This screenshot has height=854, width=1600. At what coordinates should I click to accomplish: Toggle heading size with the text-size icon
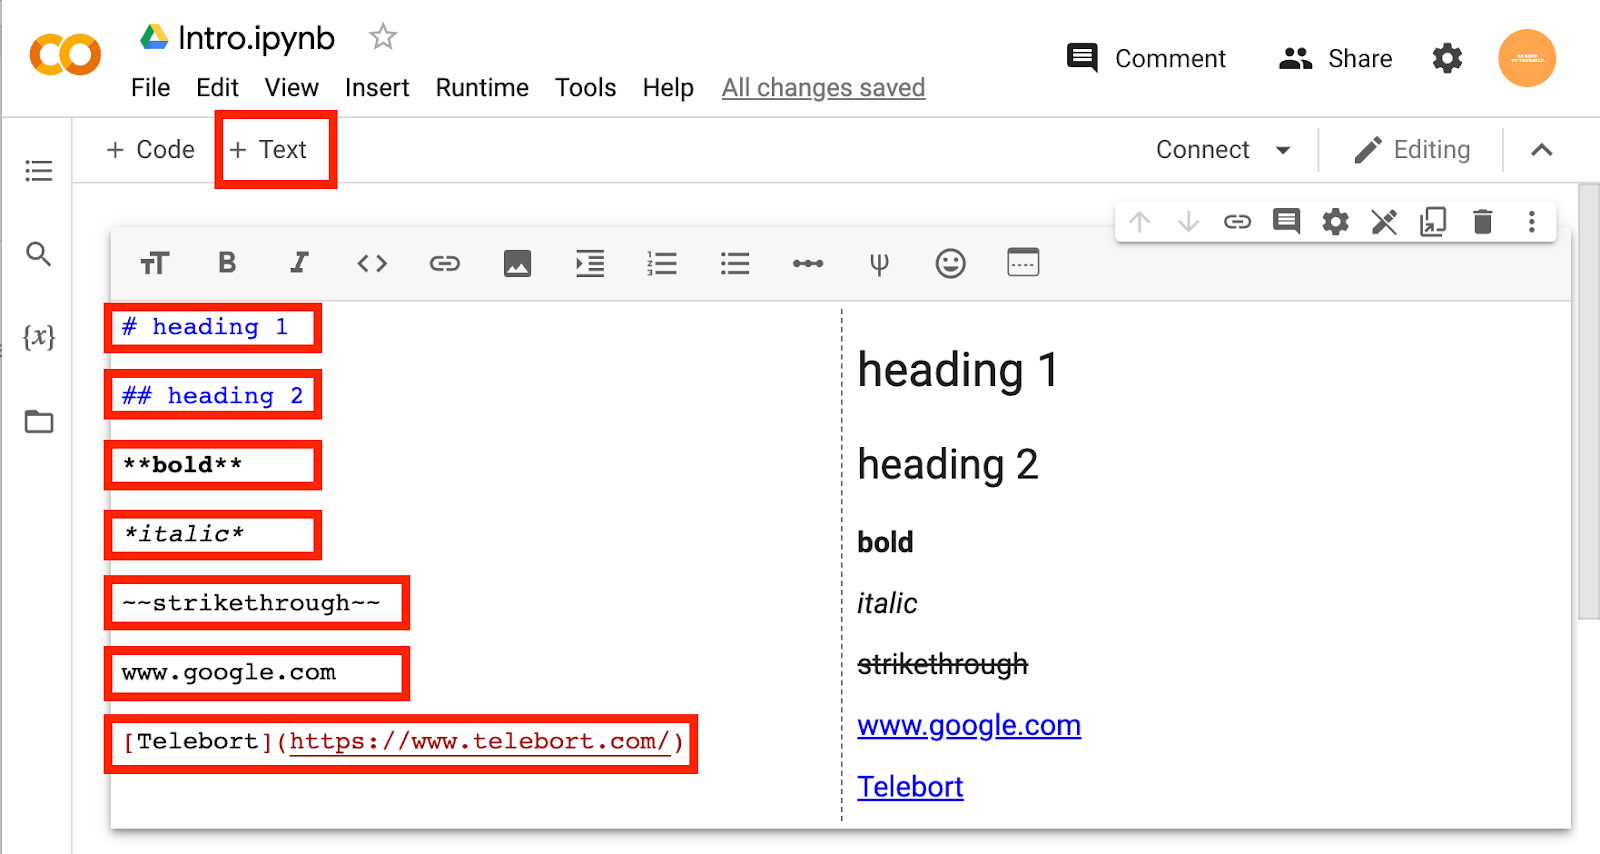(155, 264)
